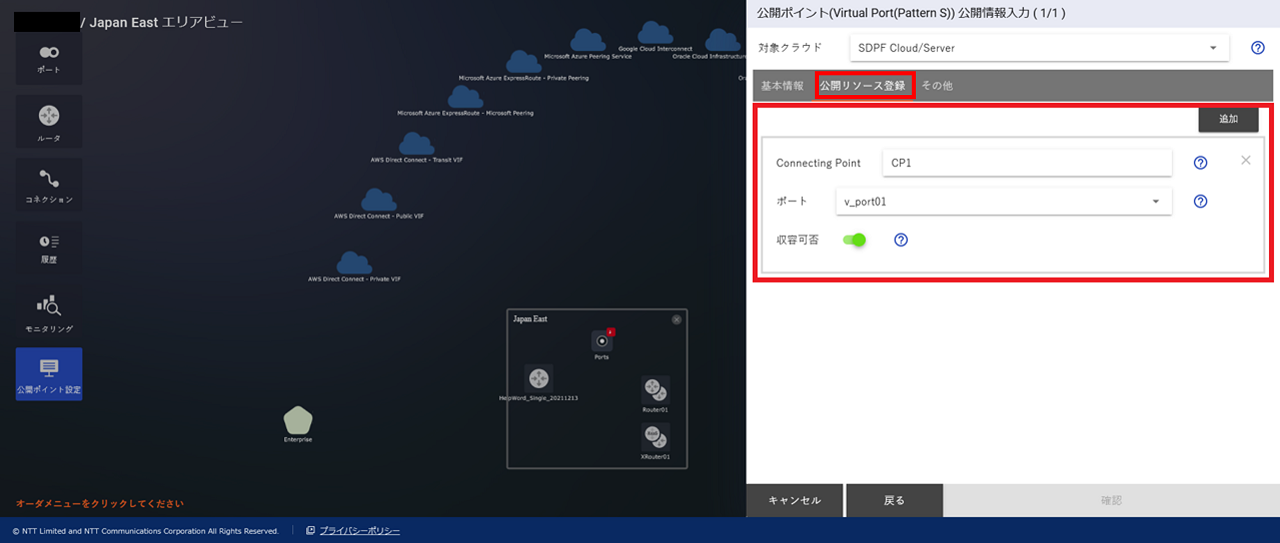This screenshot has height=543, width=1280.
Task: Click the 追加 add button
Action: (x=1228, y=119)
